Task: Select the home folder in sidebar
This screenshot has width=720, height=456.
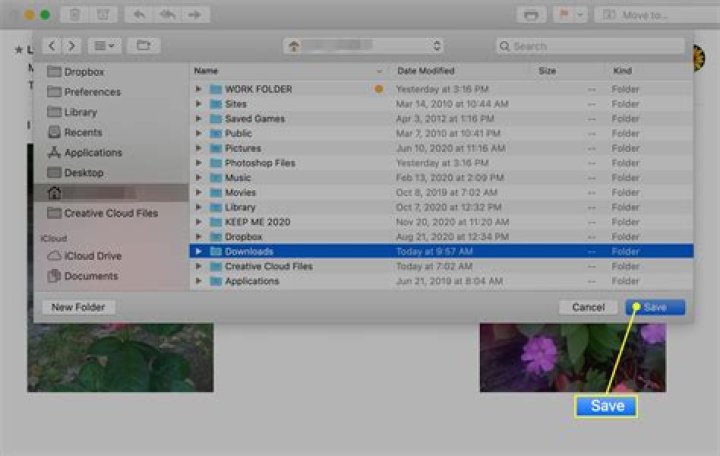Action: point(110,193)
